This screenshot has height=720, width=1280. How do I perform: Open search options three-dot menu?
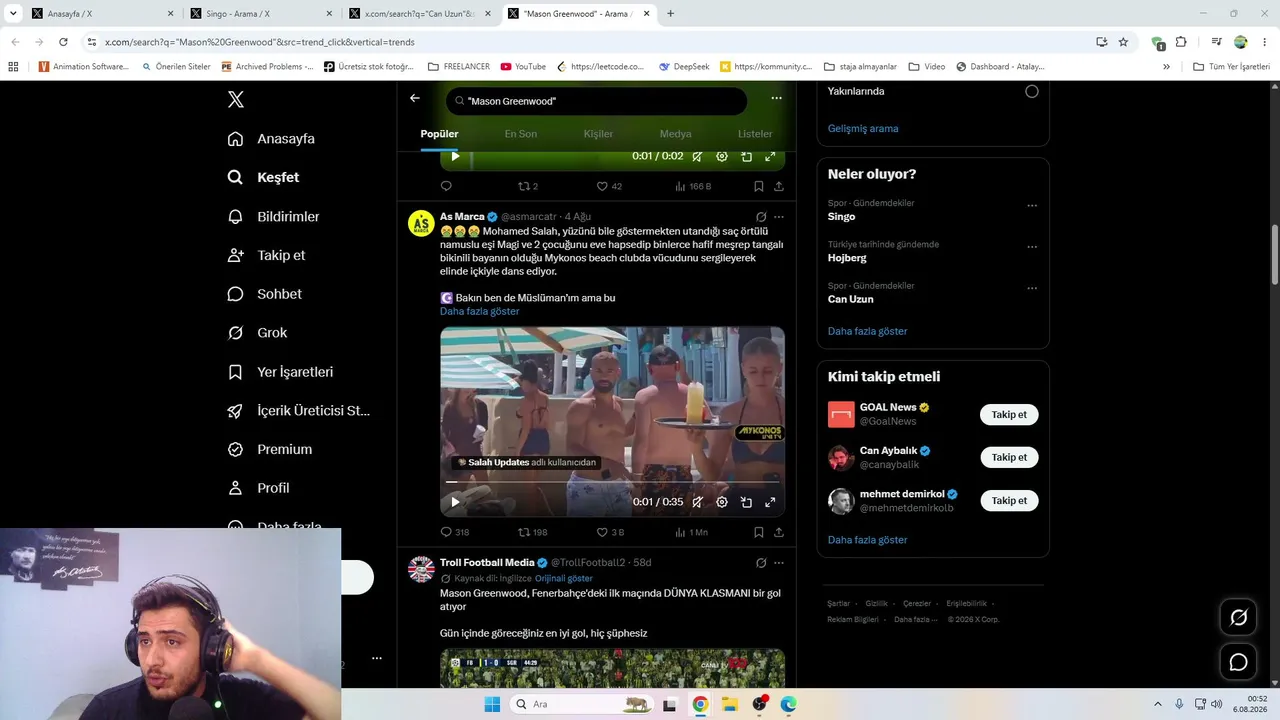776,98
